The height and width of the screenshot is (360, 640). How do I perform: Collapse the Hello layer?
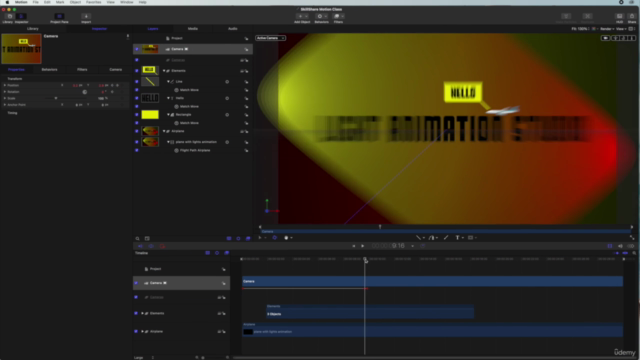(x=168, y=98)
